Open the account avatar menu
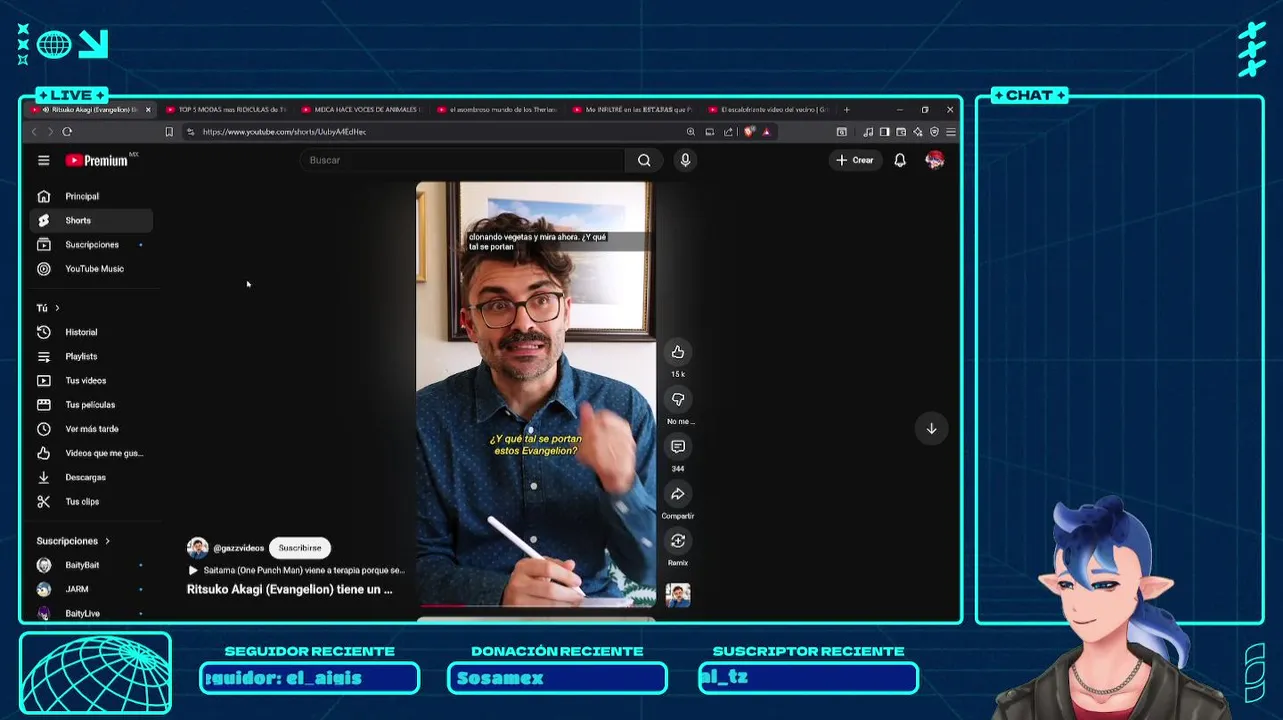This screenshot has height=720, width=1283. (x=935, y=160)
